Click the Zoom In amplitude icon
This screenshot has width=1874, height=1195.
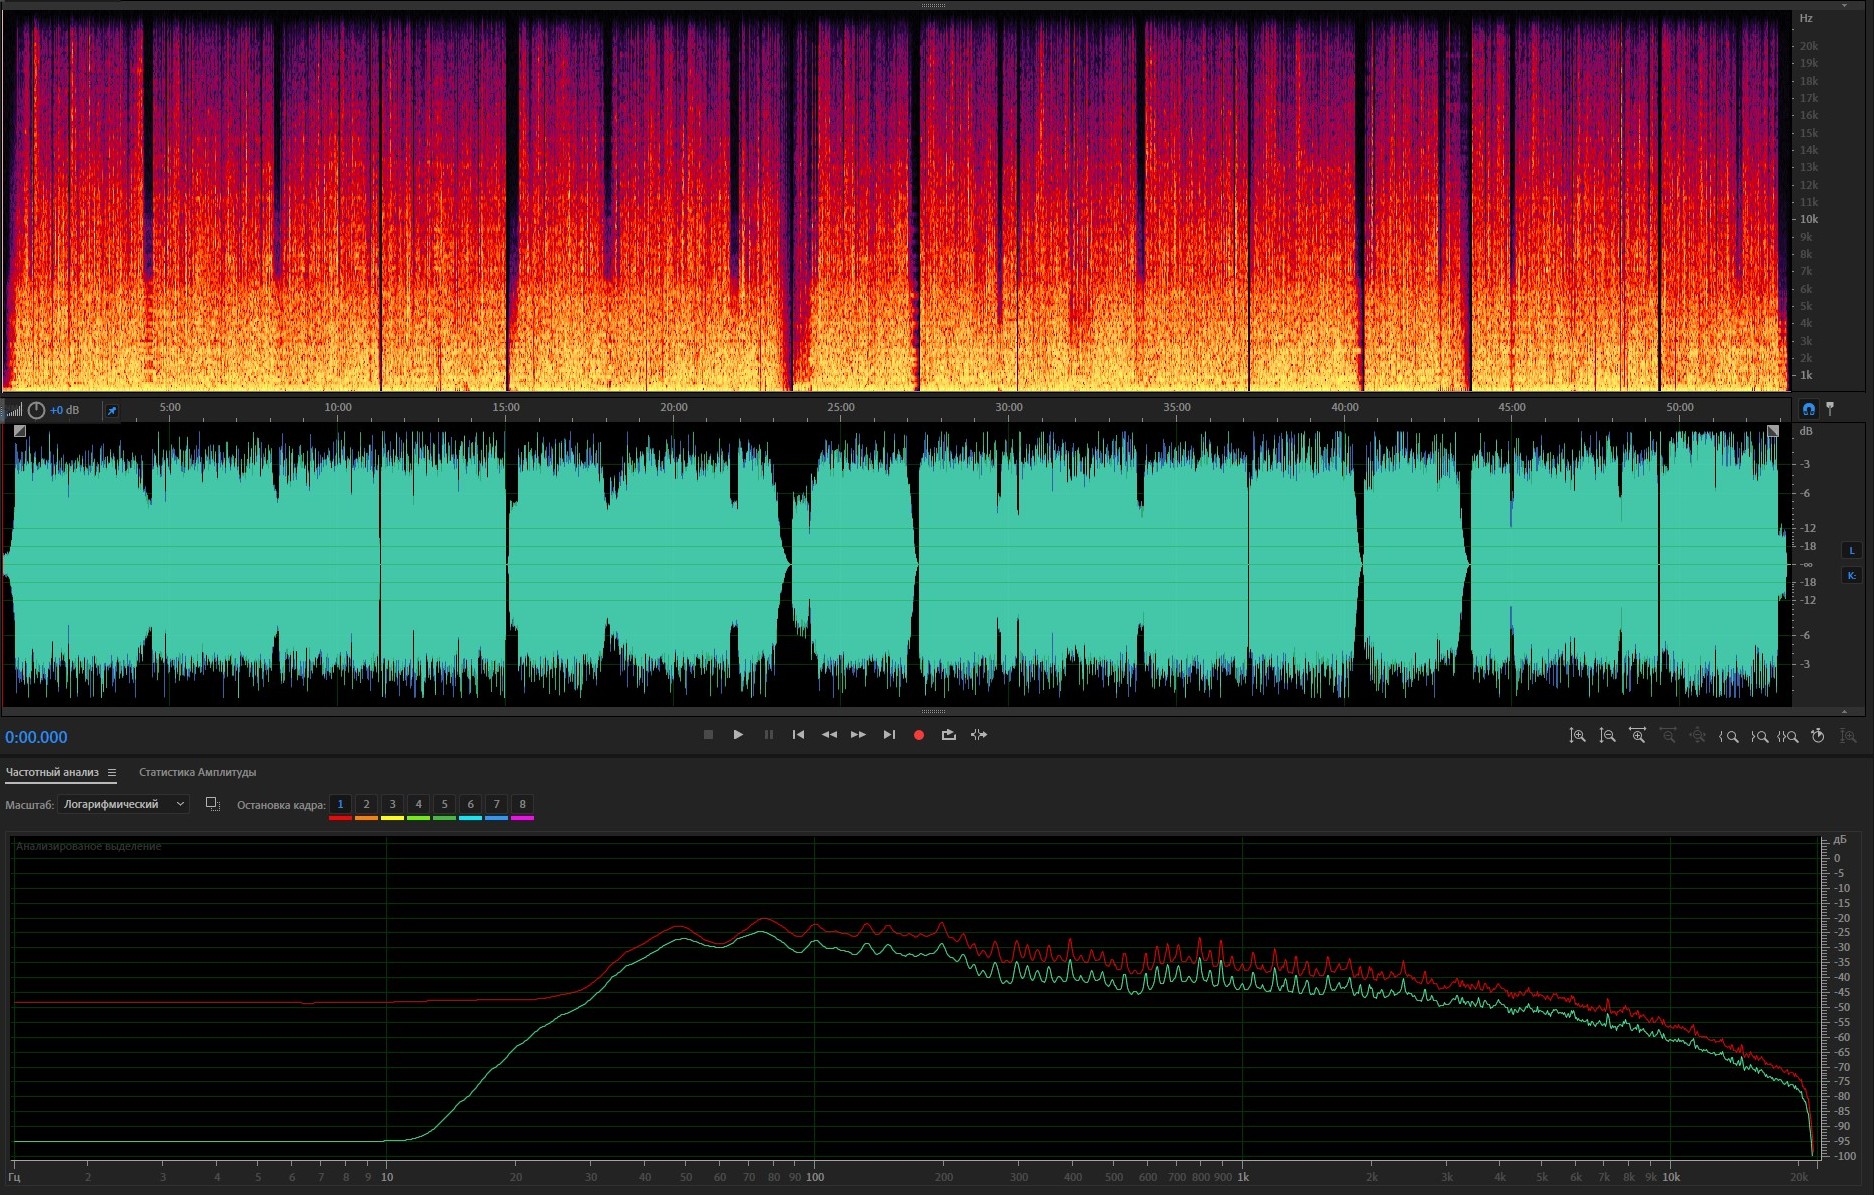(1577, 736)
